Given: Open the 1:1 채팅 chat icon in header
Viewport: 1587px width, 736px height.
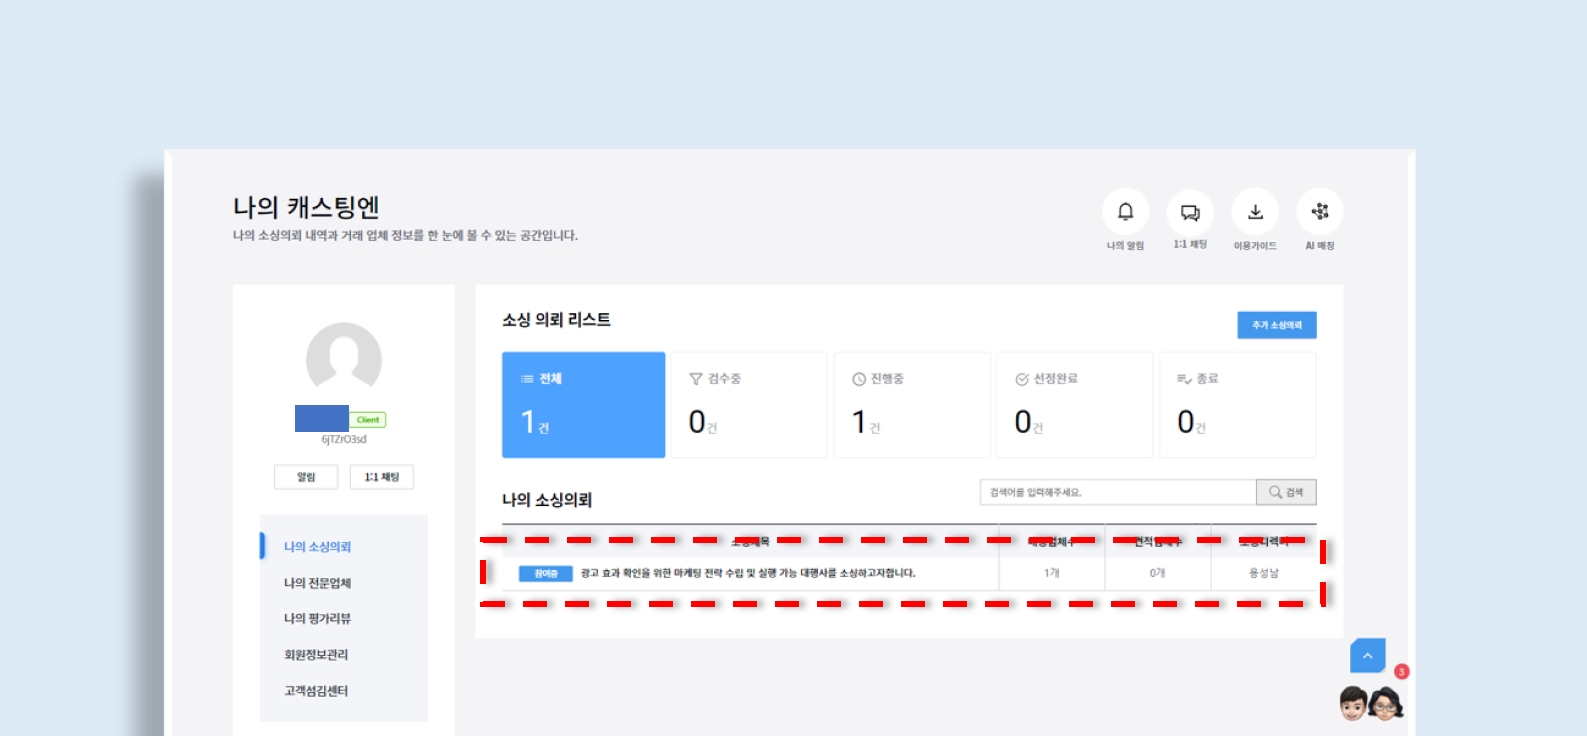Looking at the screenshot, I should click(x=1190, y=212).
